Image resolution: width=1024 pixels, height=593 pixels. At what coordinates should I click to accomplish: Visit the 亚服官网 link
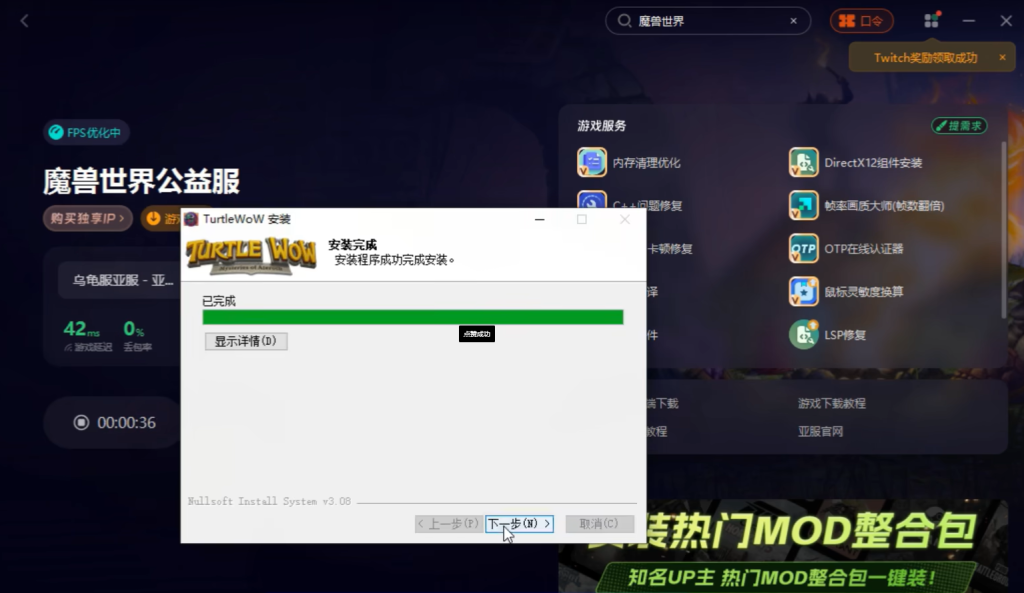click(x=820, y=432)
